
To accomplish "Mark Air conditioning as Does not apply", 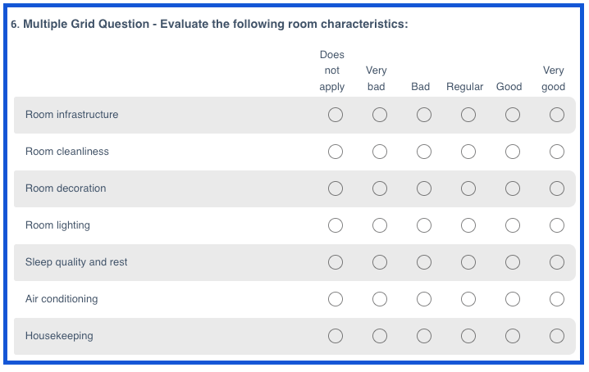I will (x=335, y=299).
